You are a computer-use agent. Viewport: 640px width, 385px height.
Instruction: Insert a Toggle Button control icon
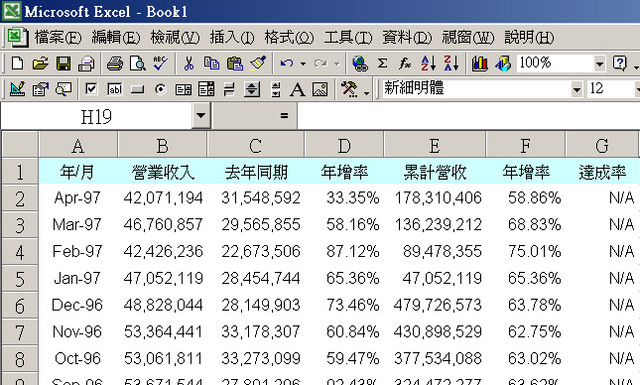pos(229,89)
